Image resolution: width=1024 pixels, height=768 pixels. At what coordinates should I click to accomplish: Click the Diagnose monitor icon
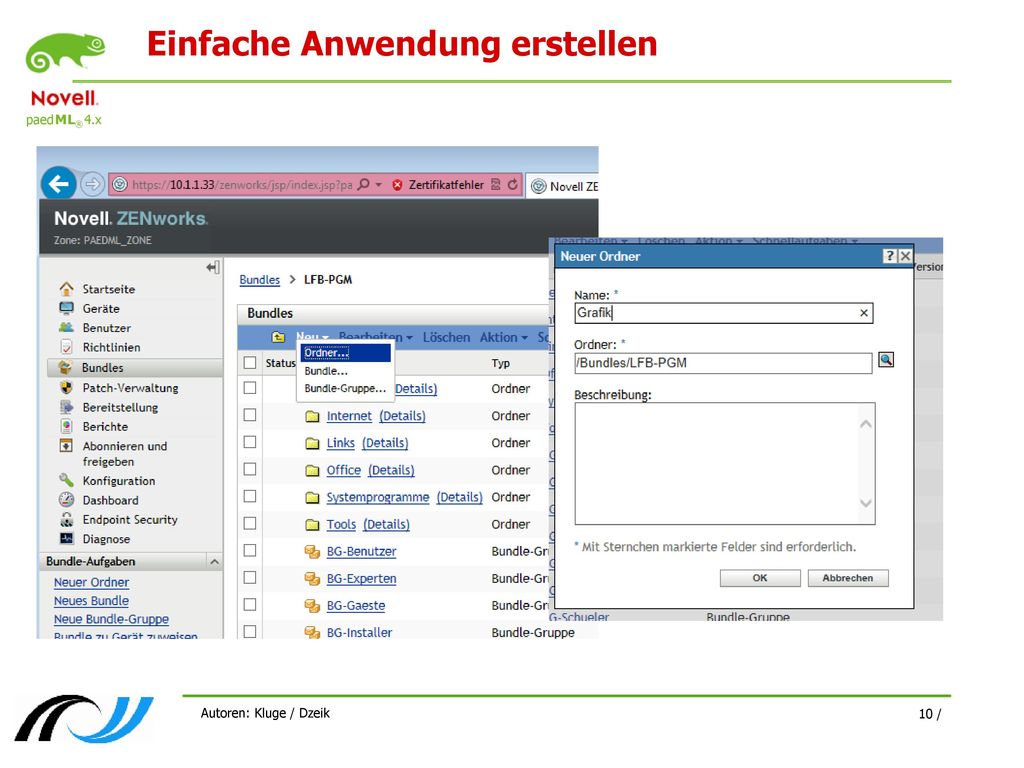pos(66,539)
